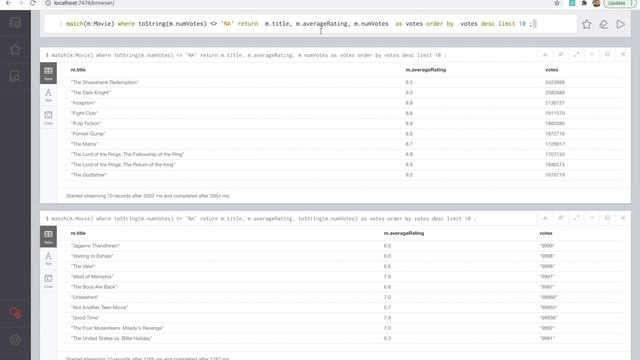Export first result frame via download icon
The height and width of the screenshot is (360, 640).
pyautogui.click(x=545, y=55)
